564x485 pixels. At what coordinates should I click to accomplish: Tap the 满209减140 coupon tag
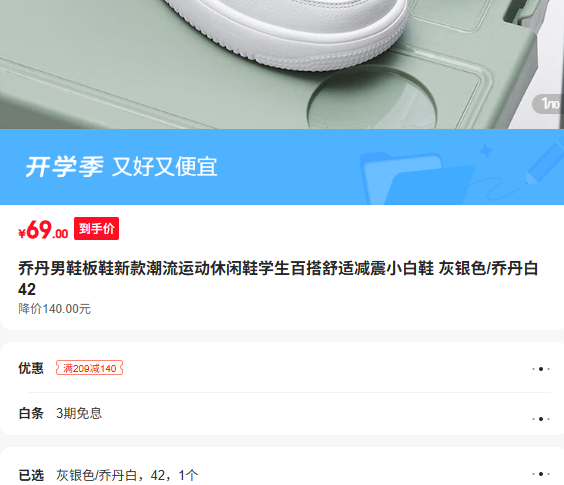tap(89, 368)
